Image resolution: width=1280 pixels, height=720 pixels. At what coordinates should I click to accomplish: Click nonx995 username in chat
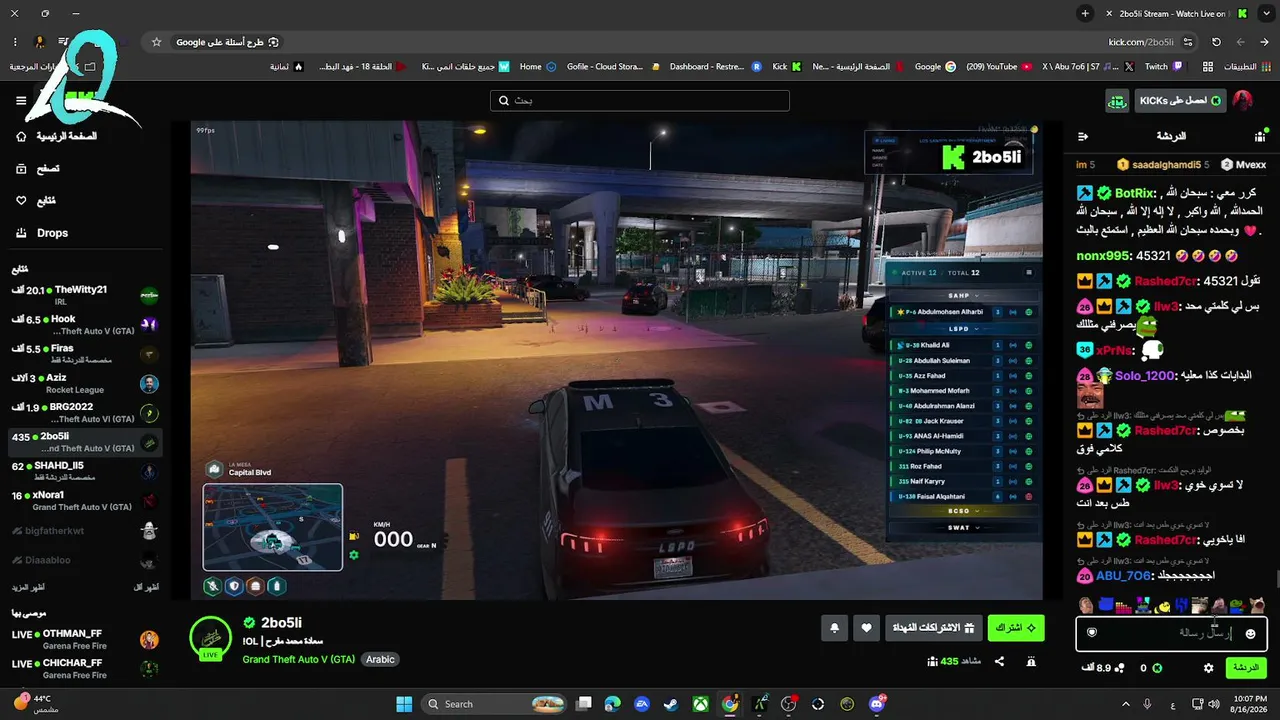pyautogui.click(x=1103, y=256)
